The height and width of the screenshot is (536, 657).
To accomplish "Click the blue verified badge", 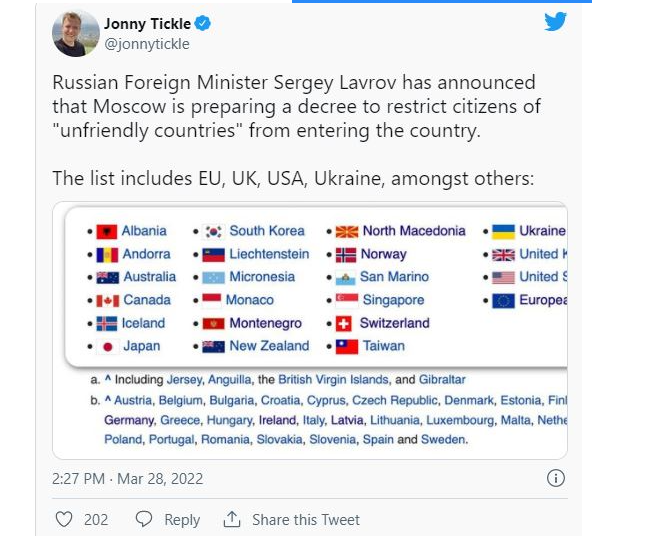I will 203,24.
